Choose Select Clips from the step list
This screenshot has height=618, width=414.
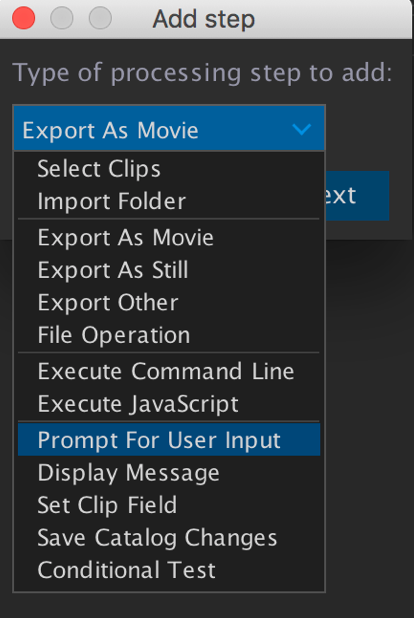tap(169, 169)
